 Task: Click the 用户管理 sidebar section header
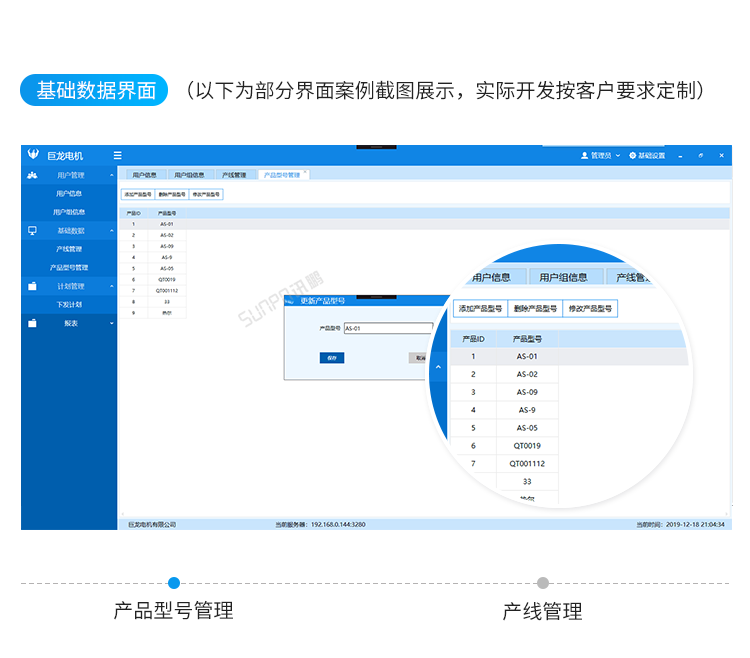69,175
